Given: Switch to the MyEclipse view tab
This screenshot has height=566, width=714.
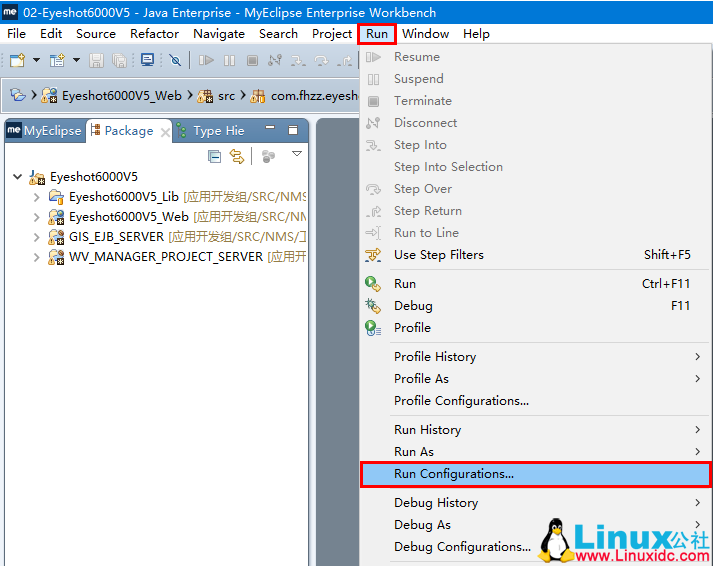Looking at the screenshot, I should (x=44, y=131).
